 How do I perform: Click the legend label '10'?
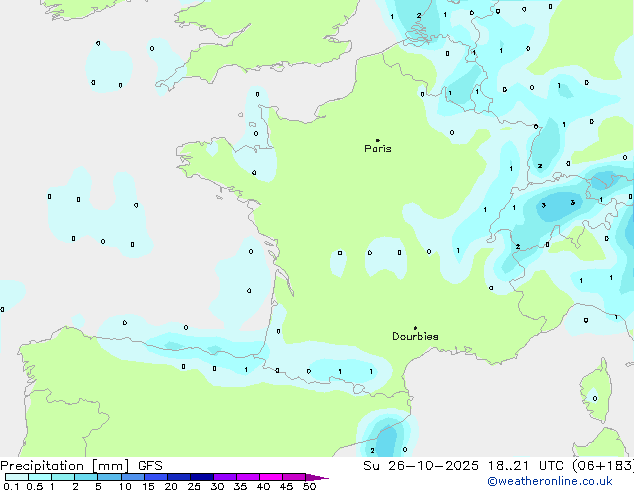[125, 486]
